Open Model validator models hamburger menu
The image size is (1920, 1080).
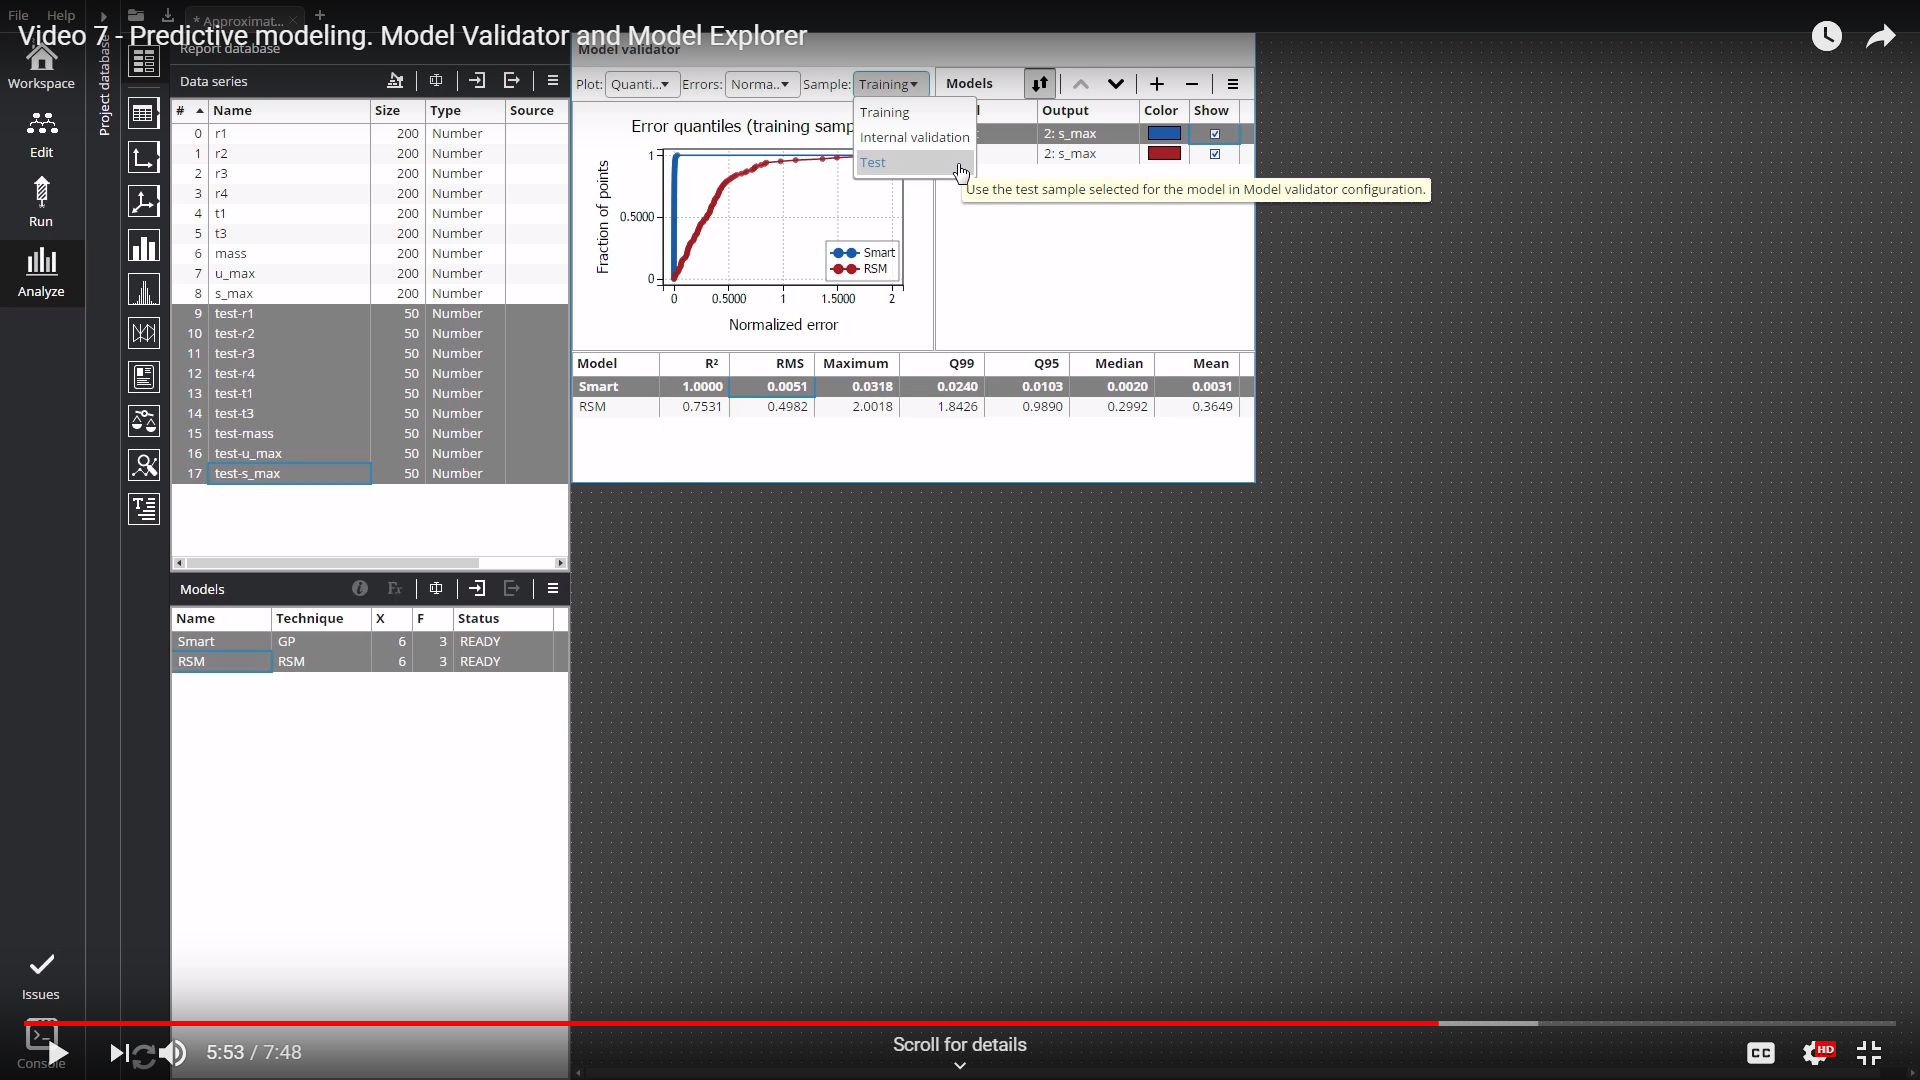point(1233,84)
